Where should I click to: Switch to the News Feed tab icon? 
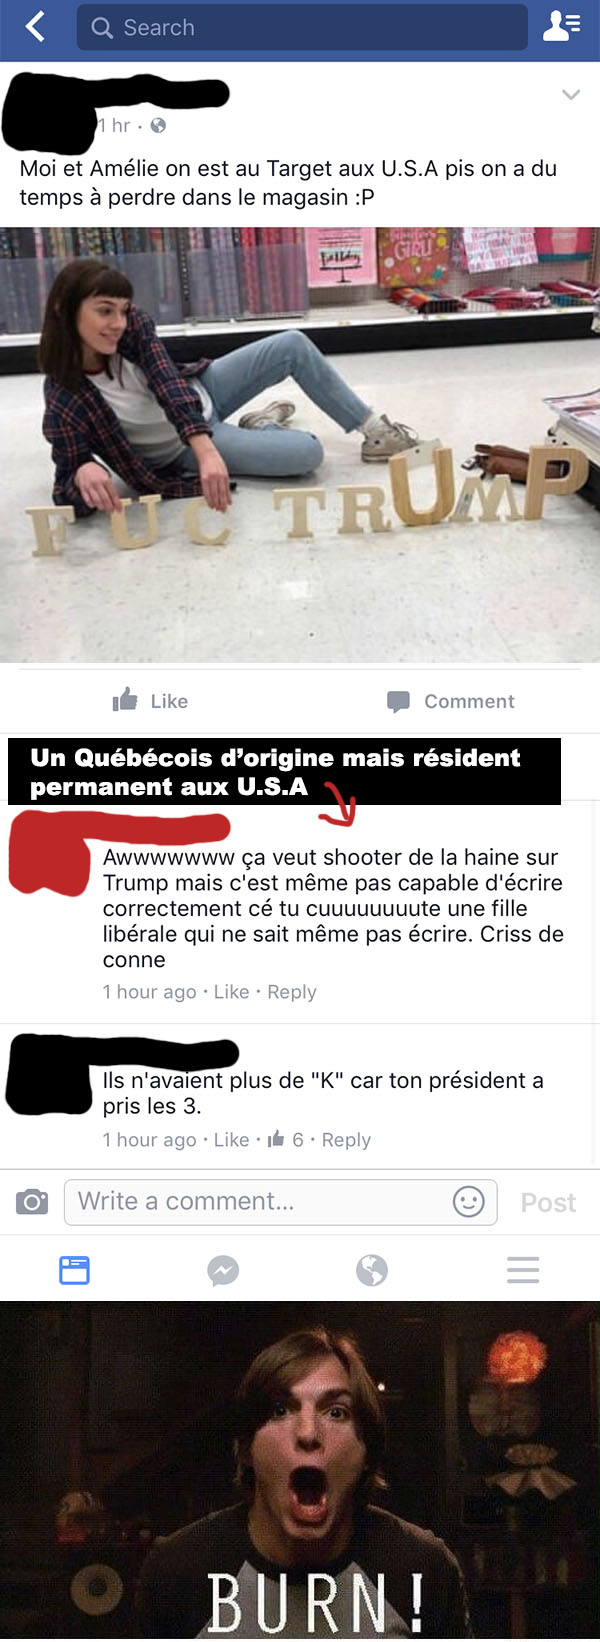(74, 1270)
